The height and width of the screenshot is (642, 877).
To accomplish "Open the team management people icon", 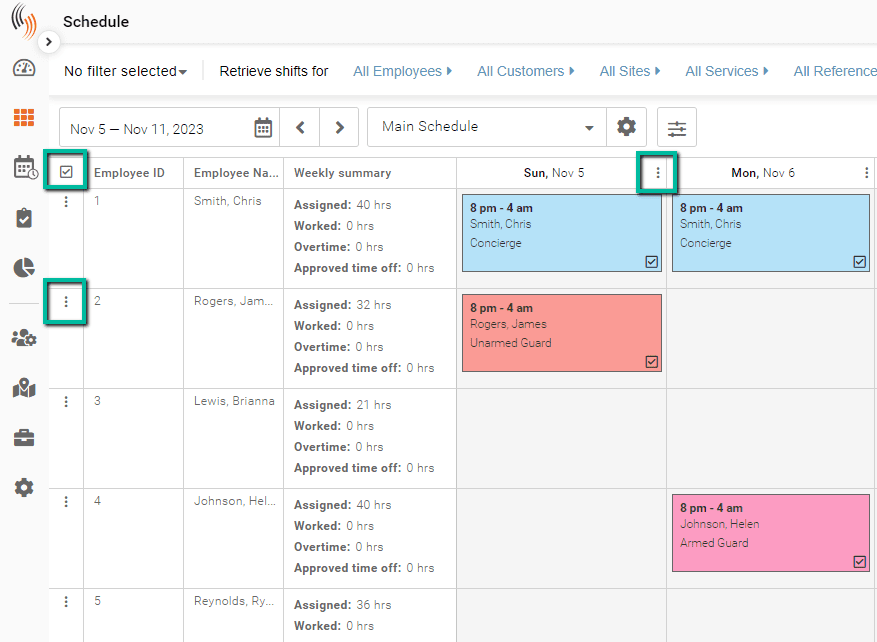I will tap(24, 337).
